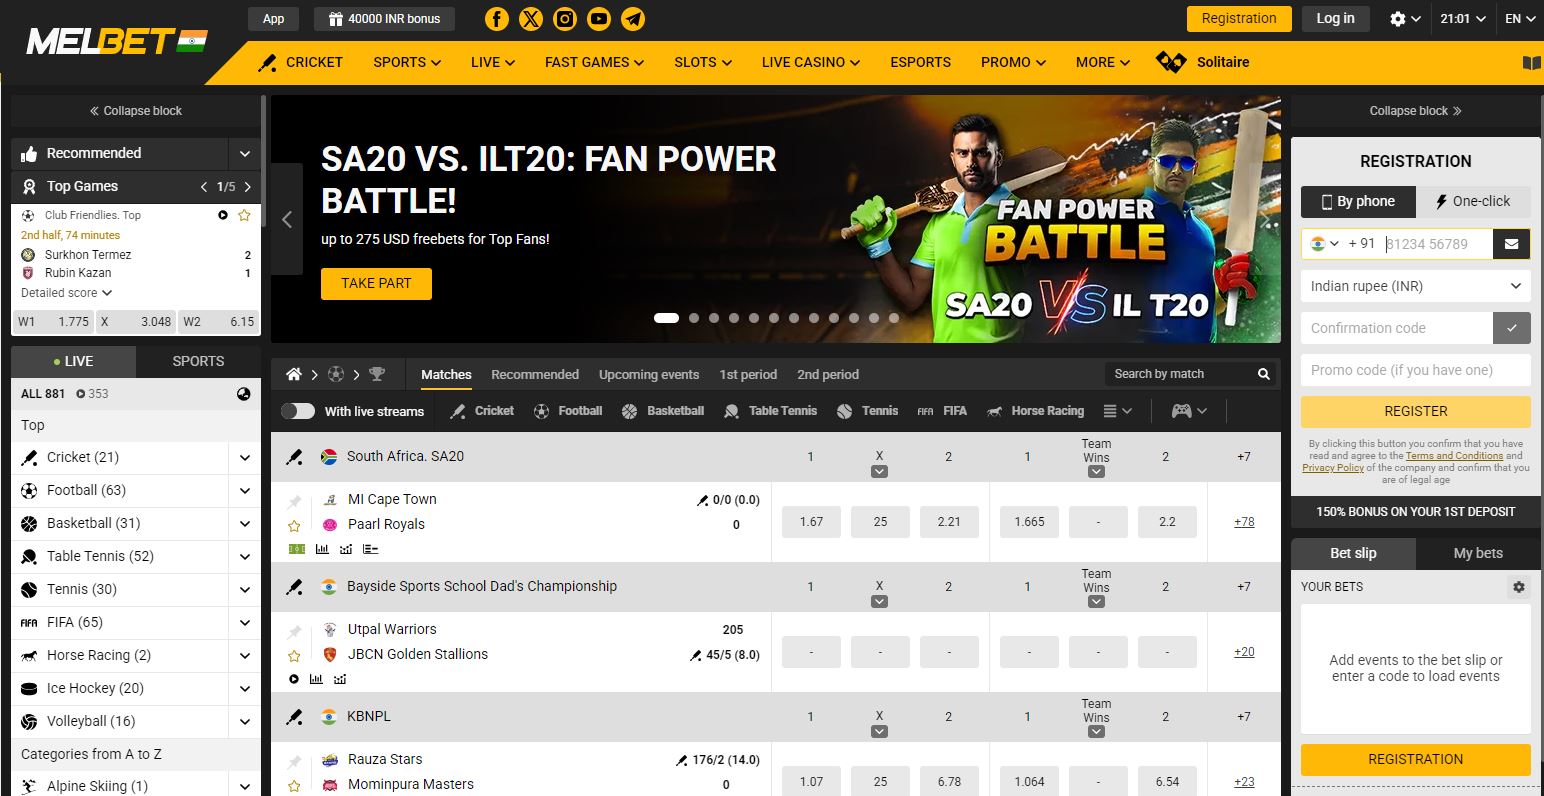Open the Indian rupee currency dropdown
Image resolution: width=1544 pixels, height=796 pixels.
click(x=1415, y=286)
